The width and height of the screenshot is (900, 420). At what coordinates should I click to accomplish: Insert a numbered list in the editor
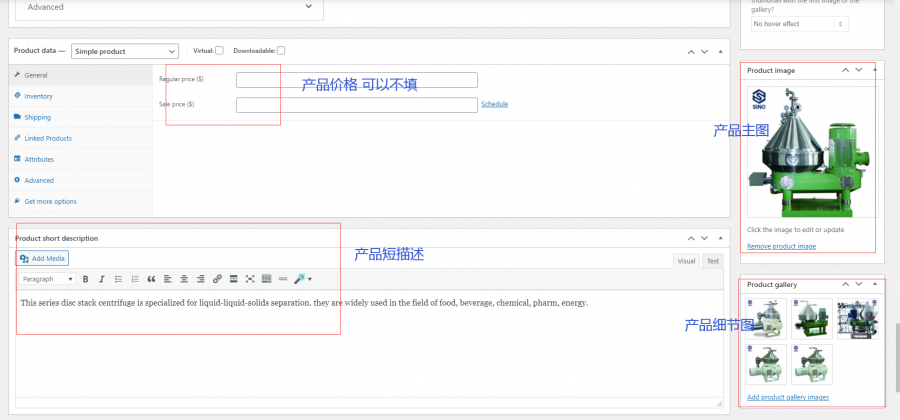[x=135, y=279]
